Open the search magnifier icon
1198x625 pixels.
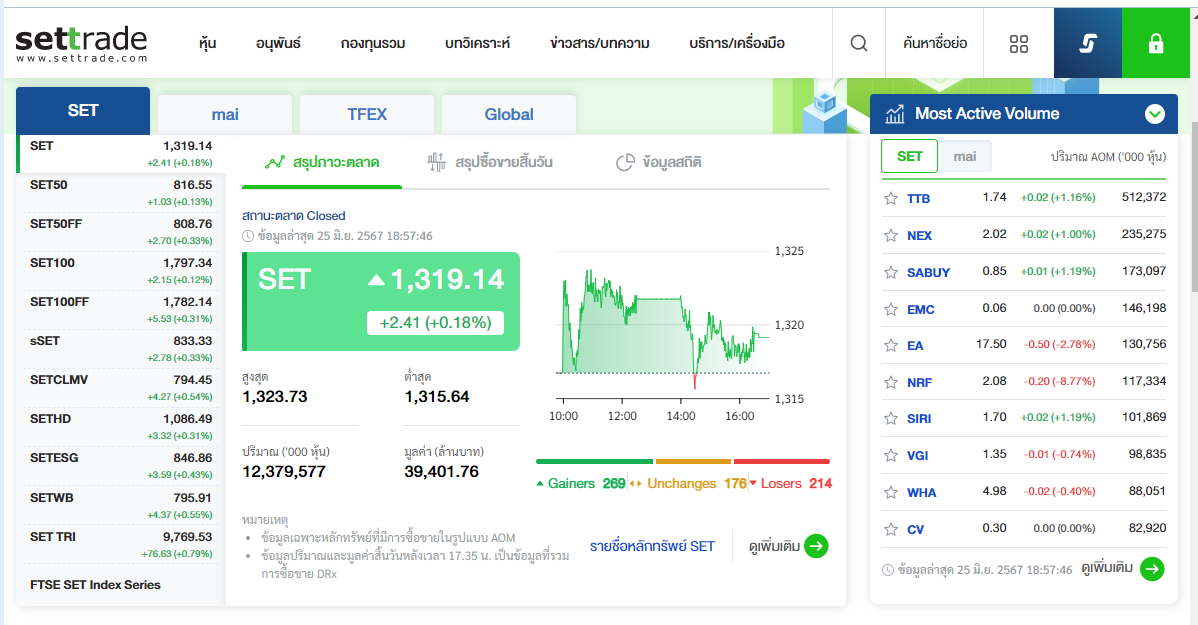tap(859, 43)
